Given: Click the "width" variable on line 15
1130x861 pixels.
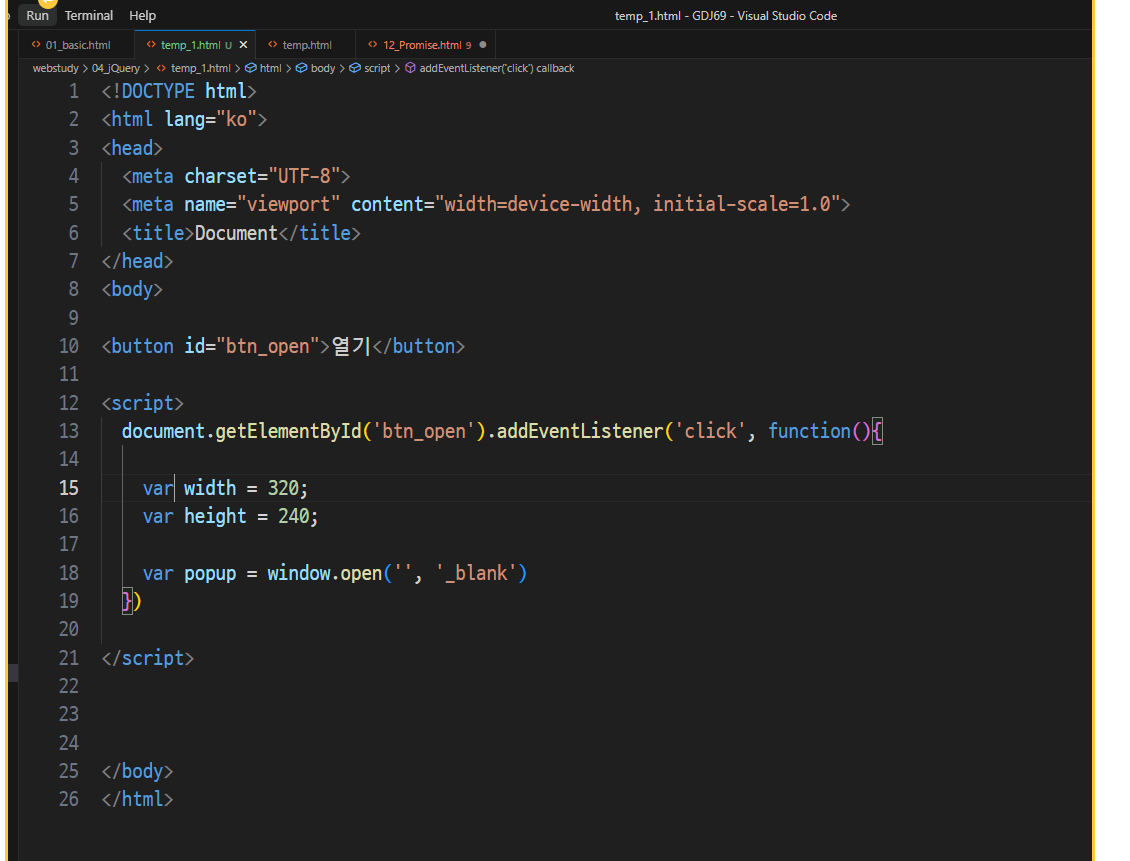Looking at the screenshot, I should [x=210, y=488].
